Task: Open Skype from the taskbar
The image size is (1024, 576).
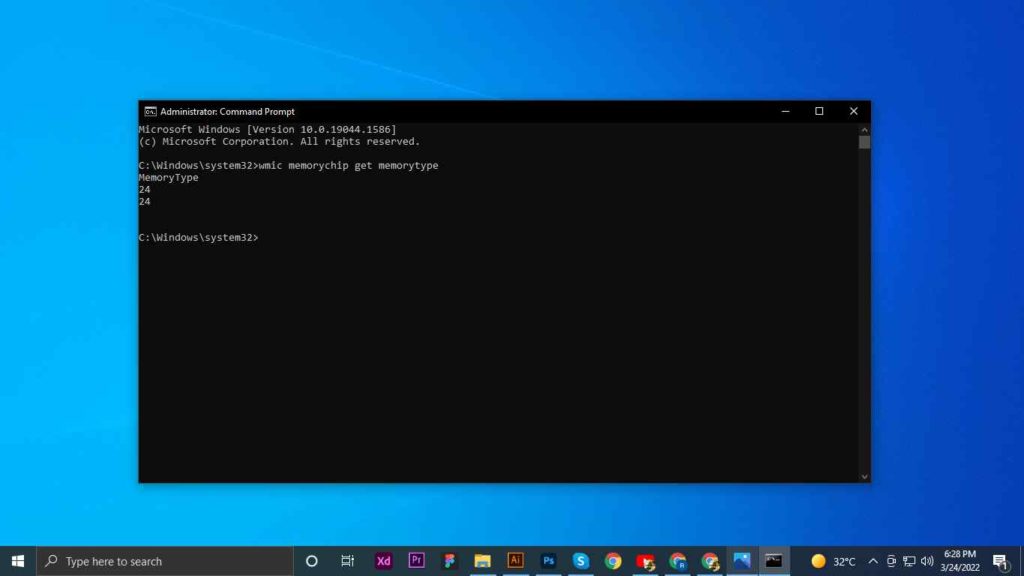Action: coord(581,561)
